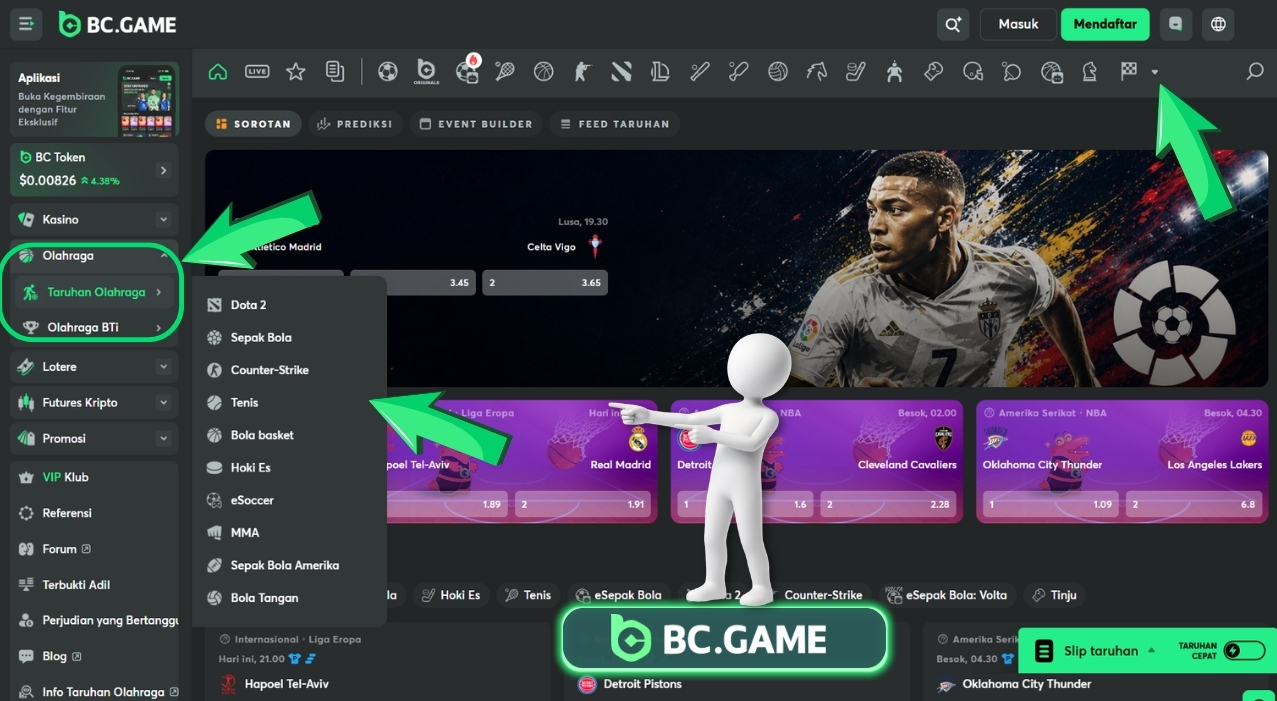Open favorites star icon in sports bar

pyautogui.click(x=296, y=71)
